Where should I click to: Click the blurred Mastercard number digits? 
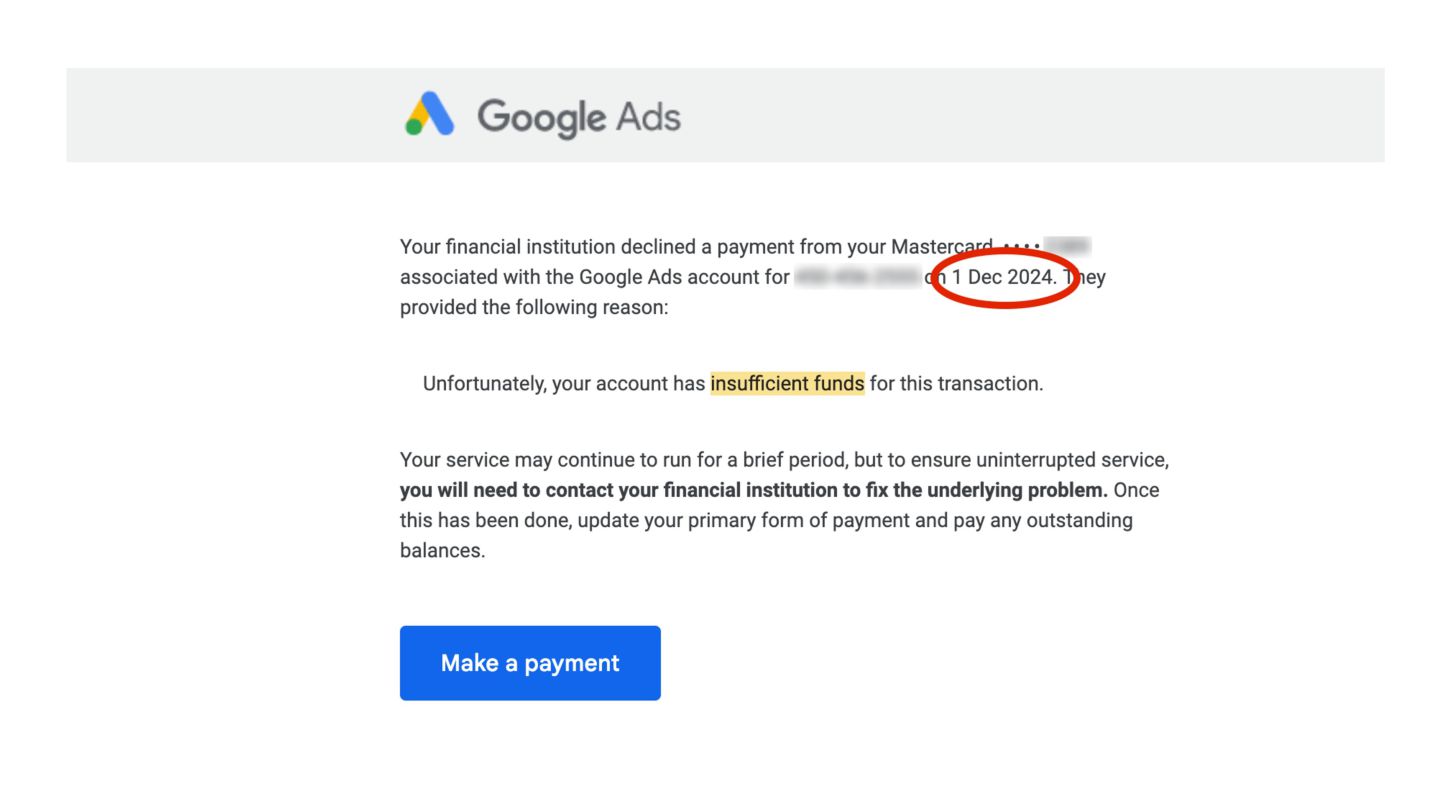click(1066, 246)
